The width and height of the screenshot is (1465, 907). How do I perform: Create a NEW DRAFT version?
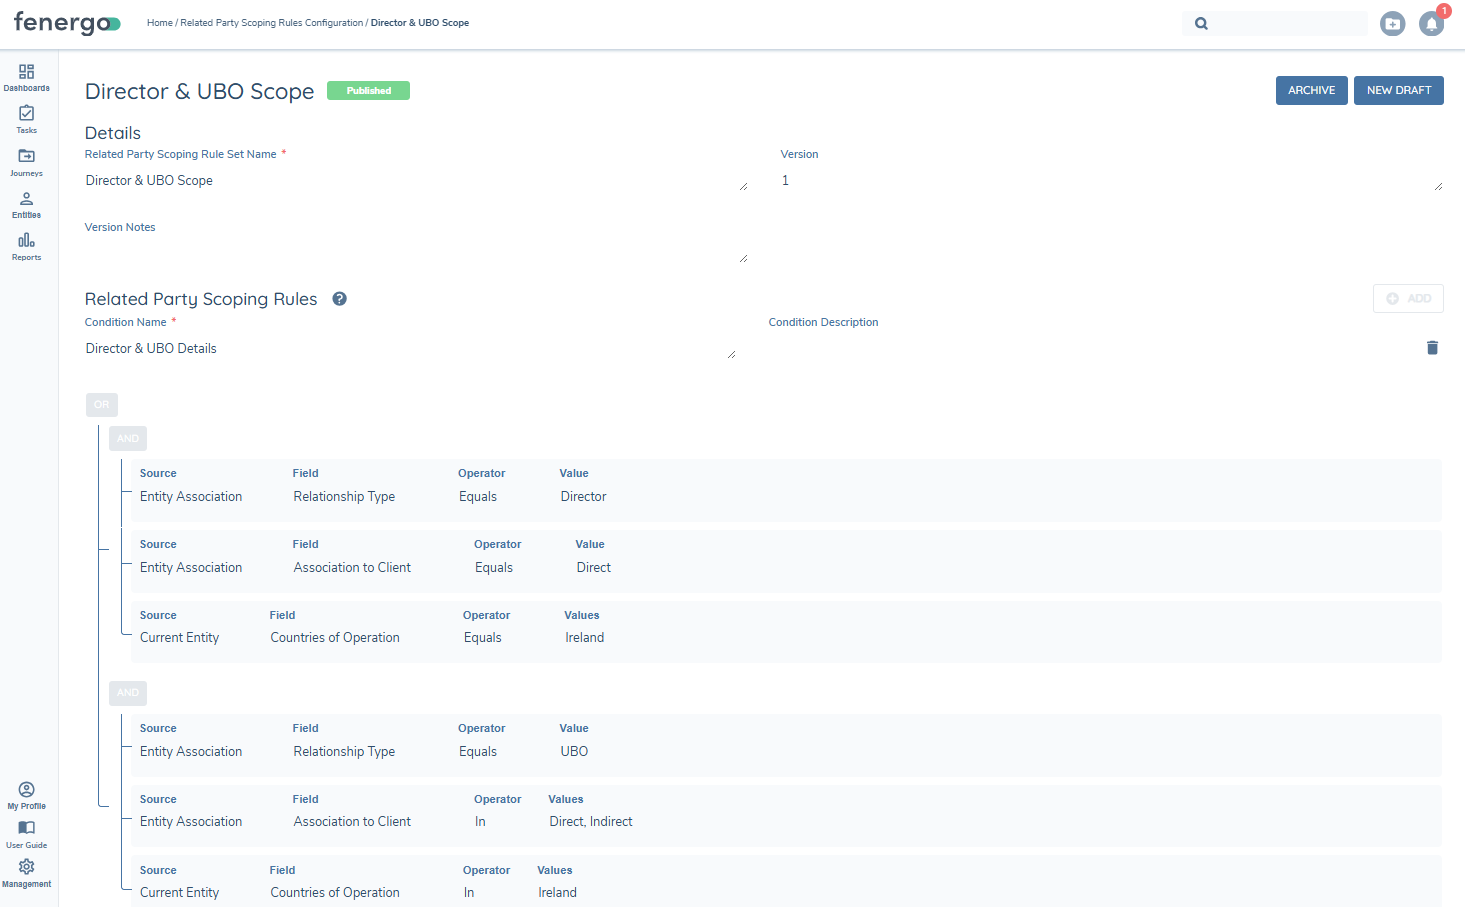(1398, 90)
